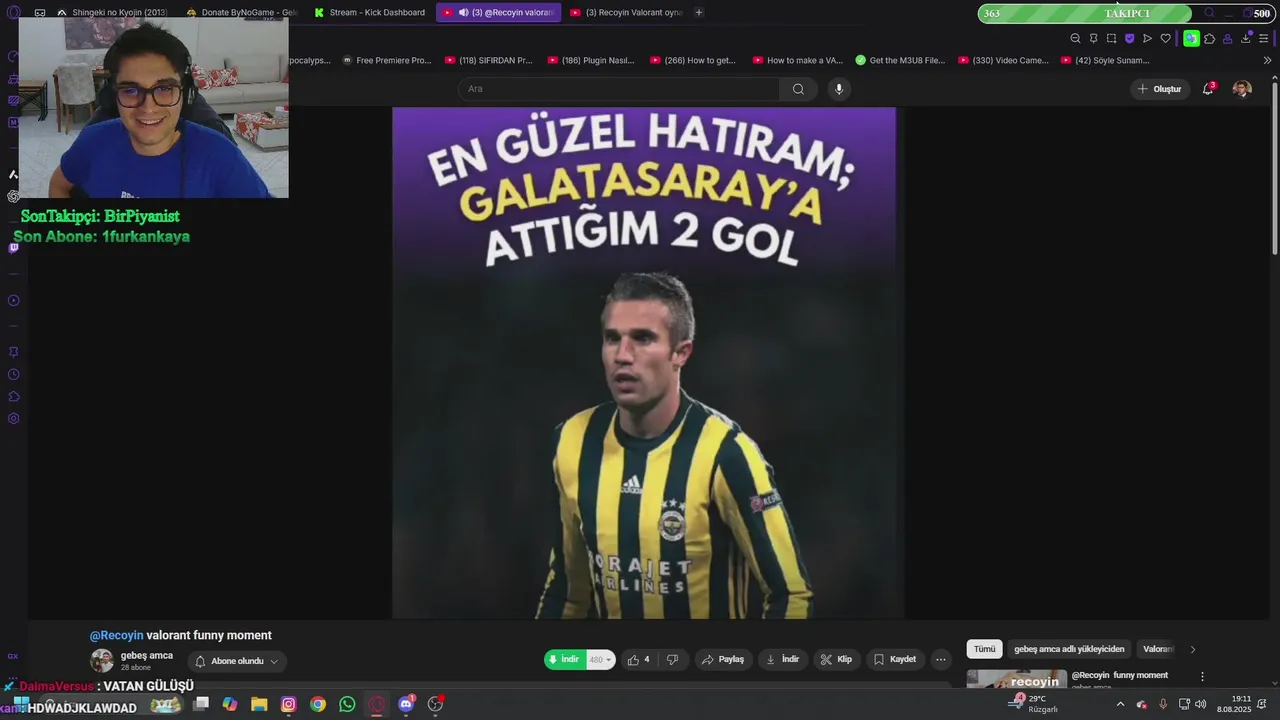Click the snapshot capture icon in browser toolbar
Screen dimensions: 1280x720
pyautogui.click(x=1111, y=38)
